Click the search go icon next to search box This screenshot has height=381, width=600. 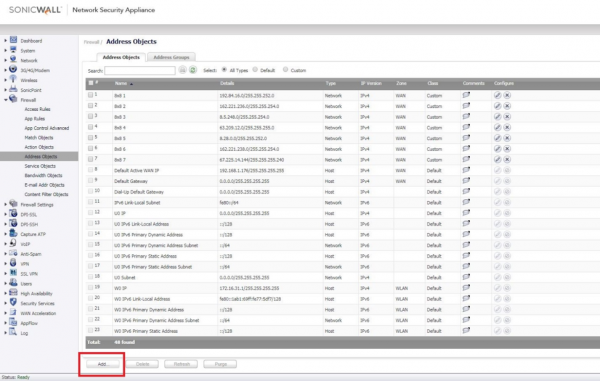183,70
